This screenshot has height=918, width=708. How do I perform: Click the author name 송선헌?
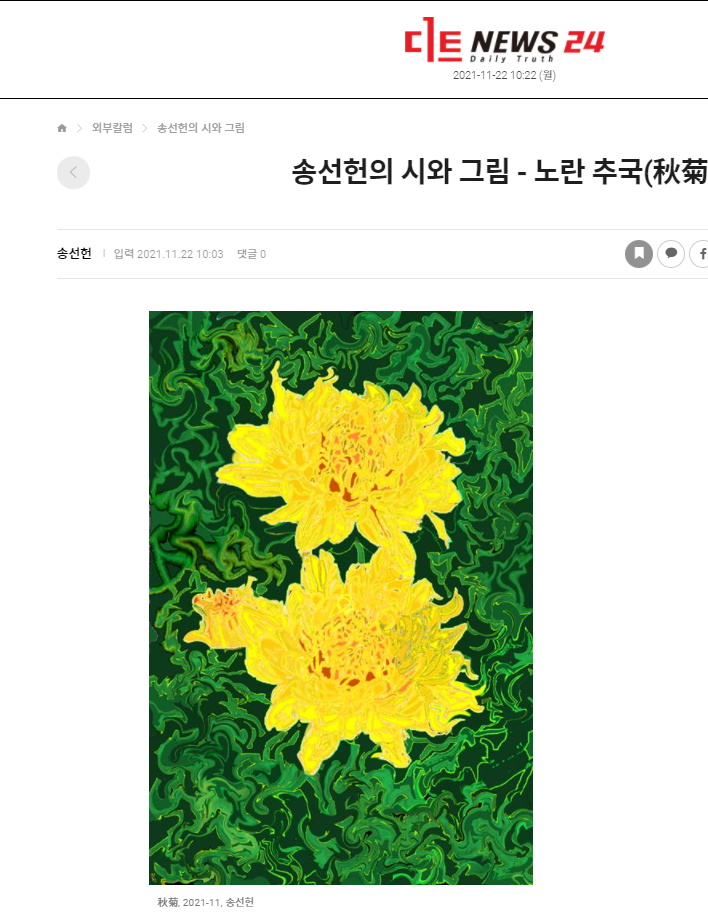[74, 254]
